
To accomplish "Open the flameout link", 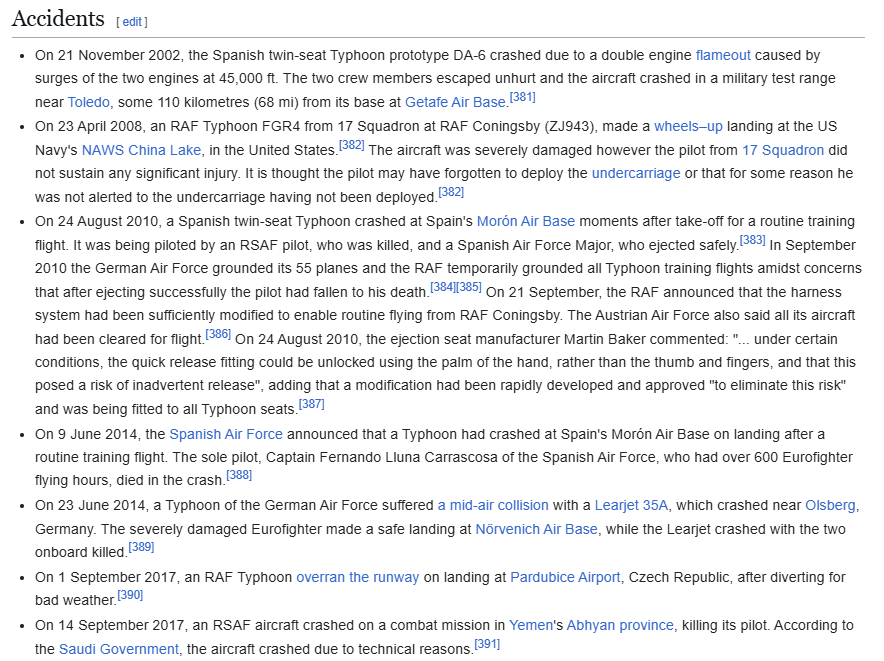I will [x=723, y=55].
